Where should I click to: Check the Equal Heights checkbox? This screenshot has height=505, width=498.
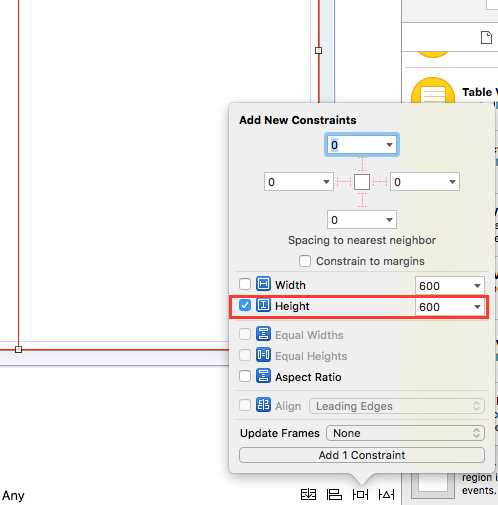point(245,355)
